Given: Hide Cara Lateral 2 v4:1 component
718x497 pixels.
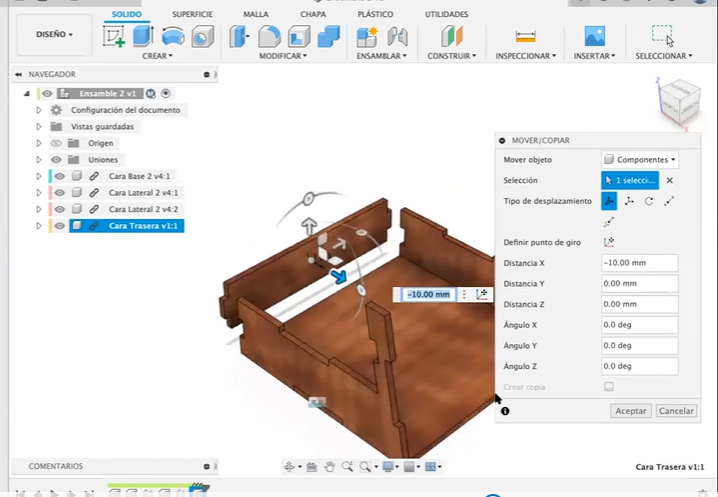Looking at the screenshot, I should tap(60, 192).
